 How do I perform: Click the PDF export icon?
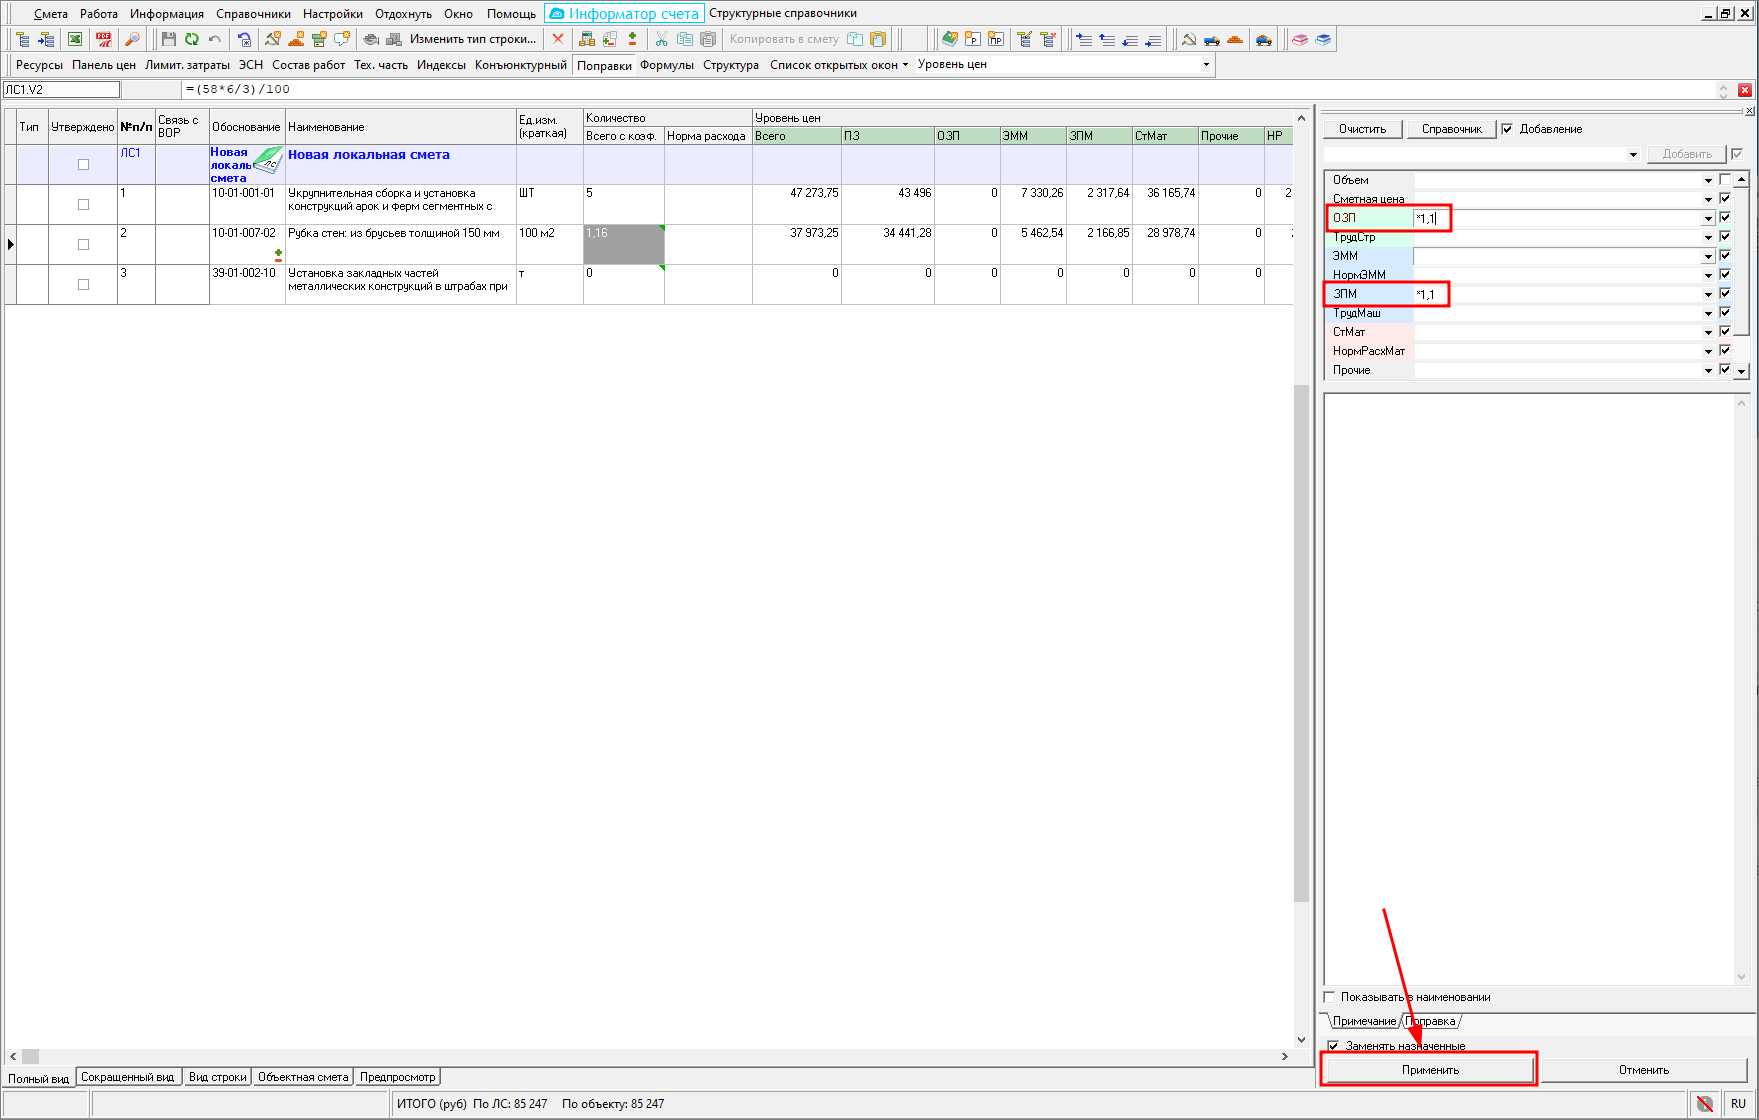[x=104, y=39]
